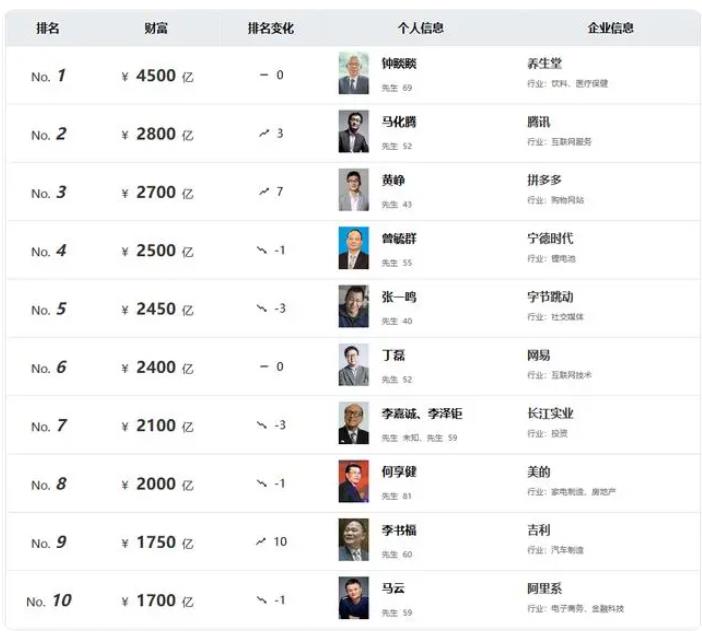Click the 企业信息 header
The image size is (702, 636).
click(x=611, y=28)
